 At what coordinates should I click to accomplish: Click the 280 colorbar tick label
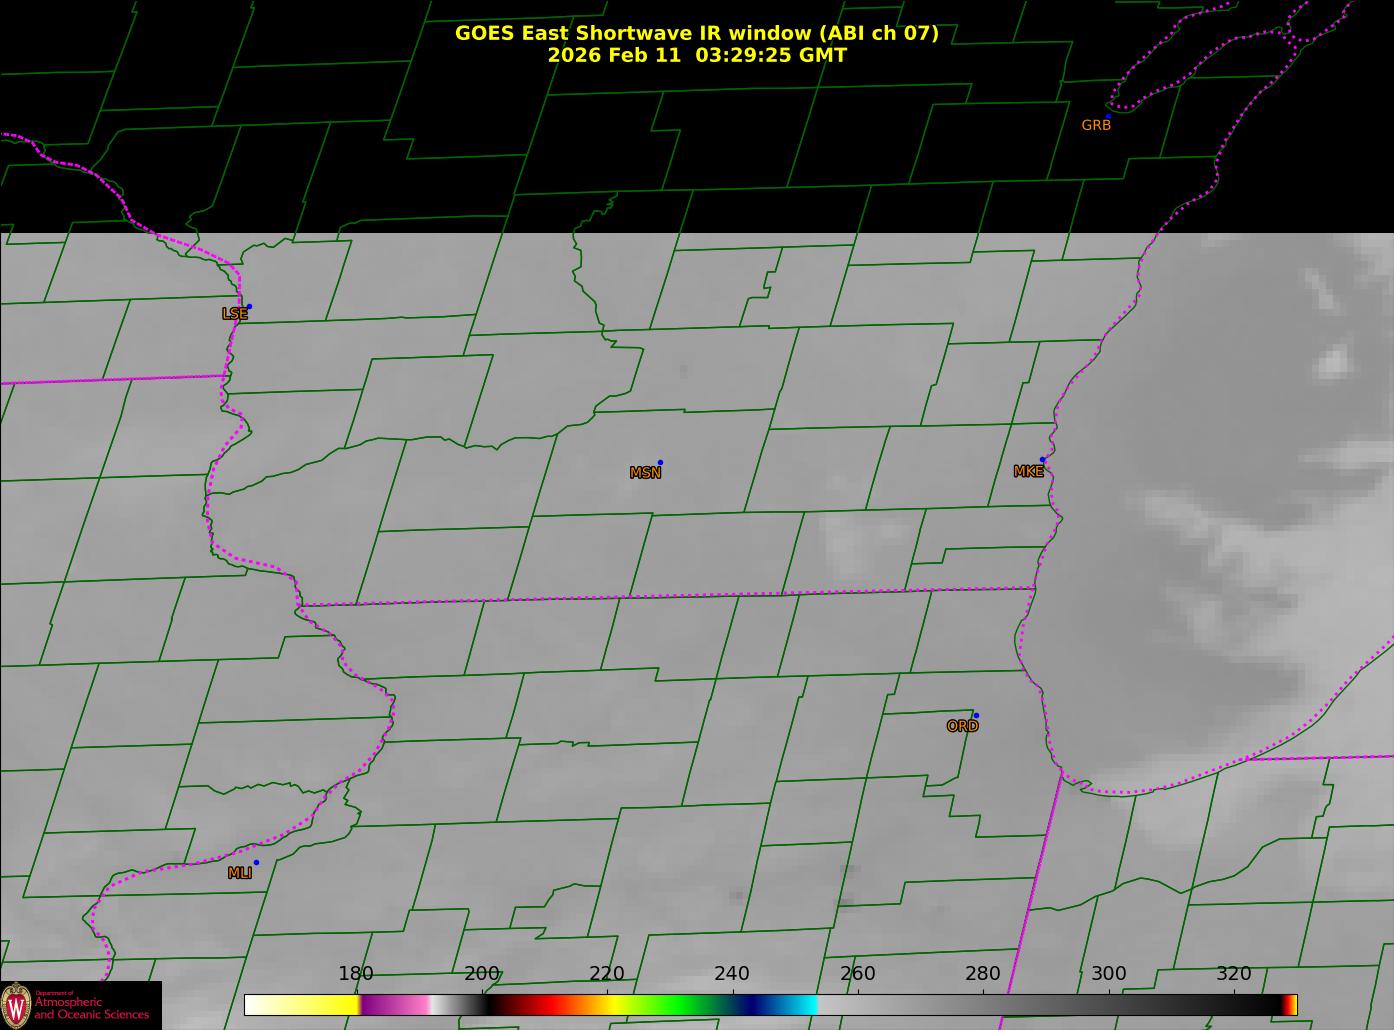[983, 973]
